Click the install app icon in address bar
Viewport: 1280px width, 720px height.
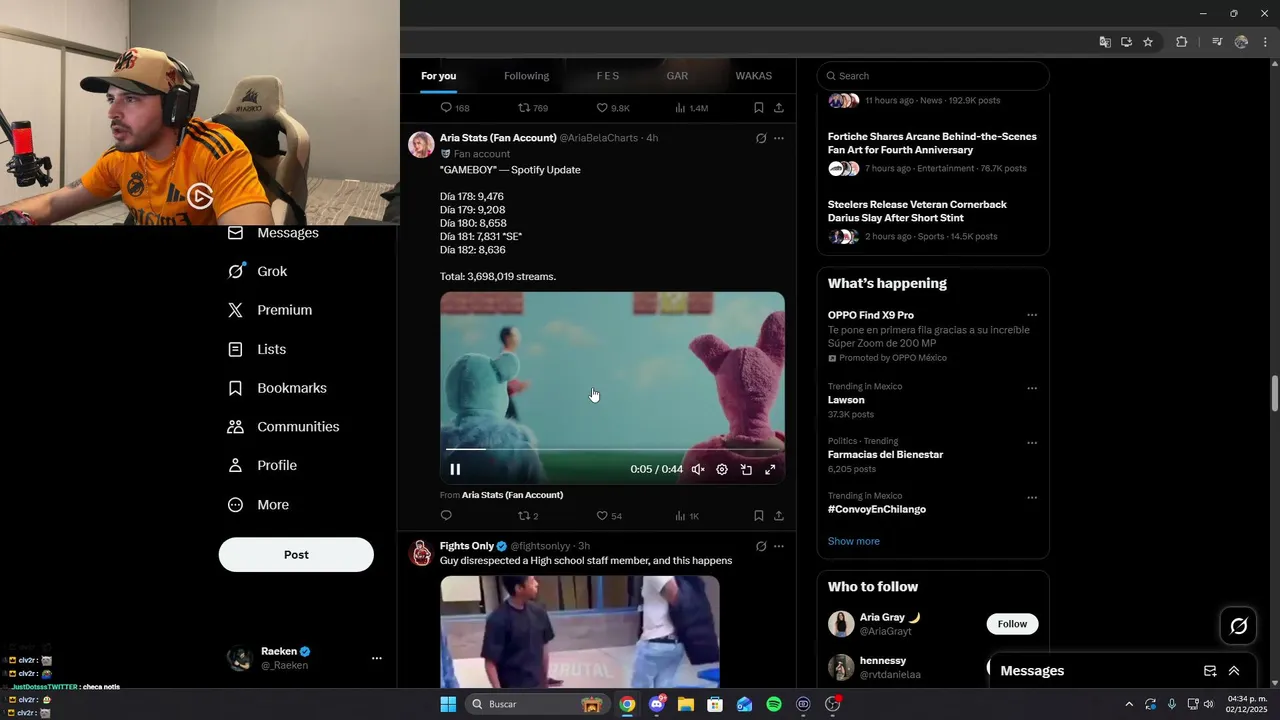(1126, 42)
